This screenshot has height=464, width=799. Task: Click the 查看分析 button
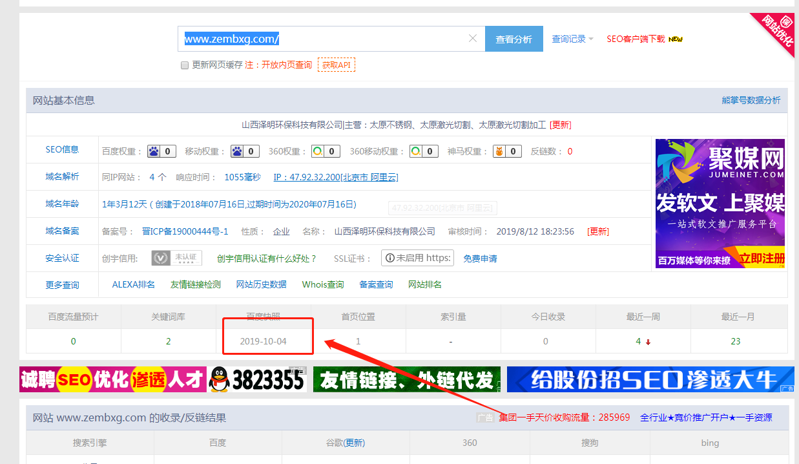tap(514, 39)
